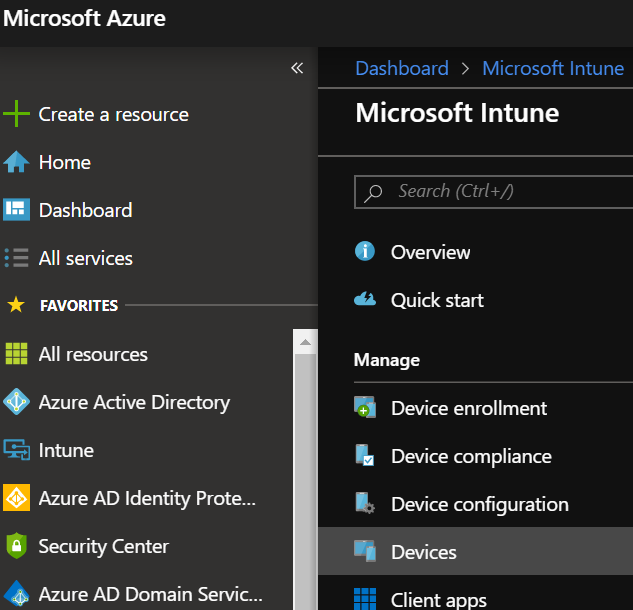
Task: Click the Intune monitor icon in favorites
Action: (17, 450)
